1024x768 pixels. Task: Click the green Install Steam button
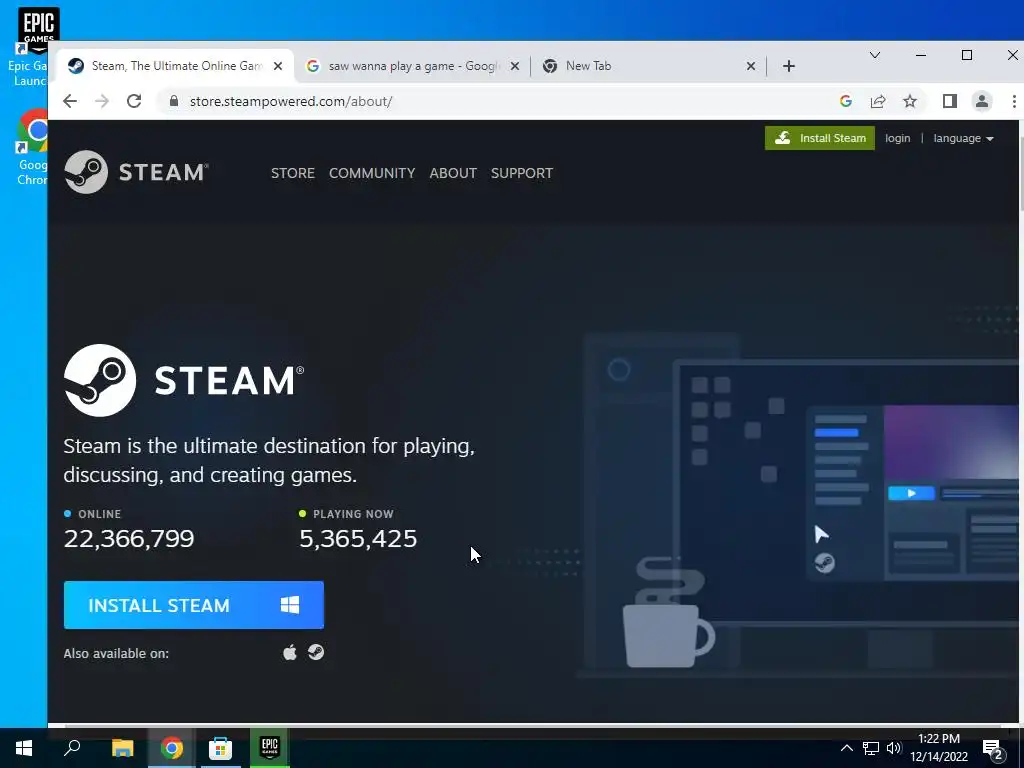coord(820,138)
